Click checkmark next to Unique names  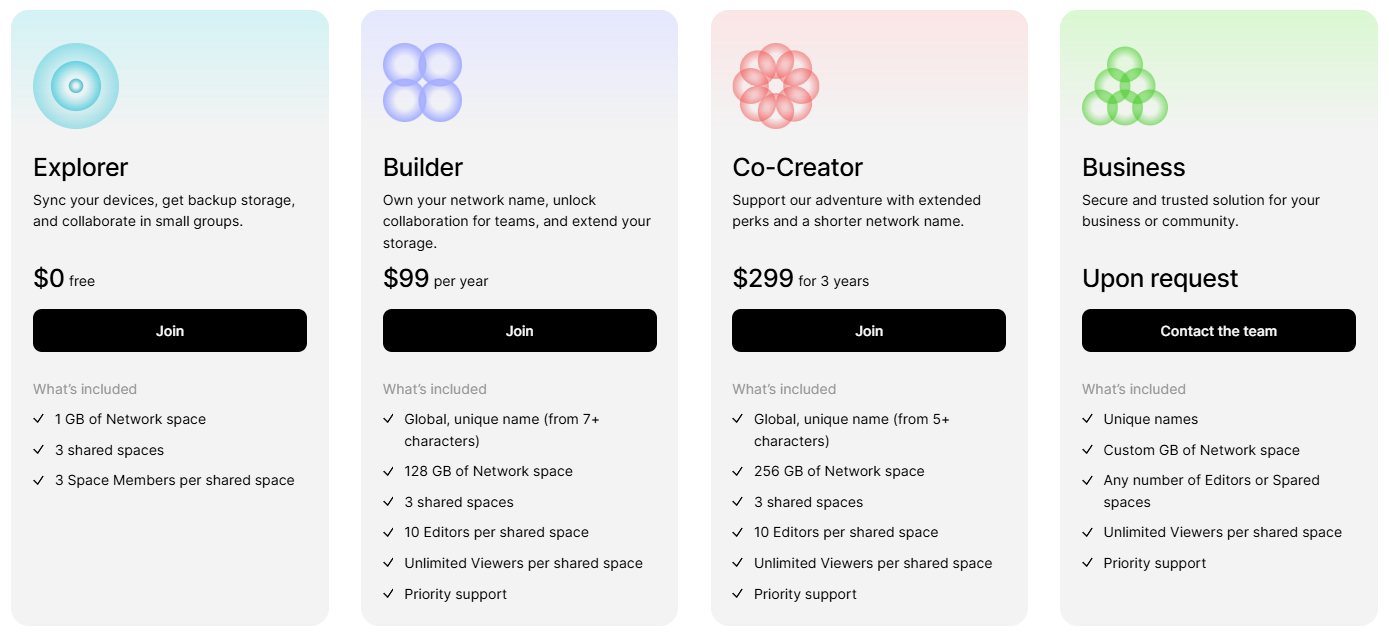tap(1088, 419)
